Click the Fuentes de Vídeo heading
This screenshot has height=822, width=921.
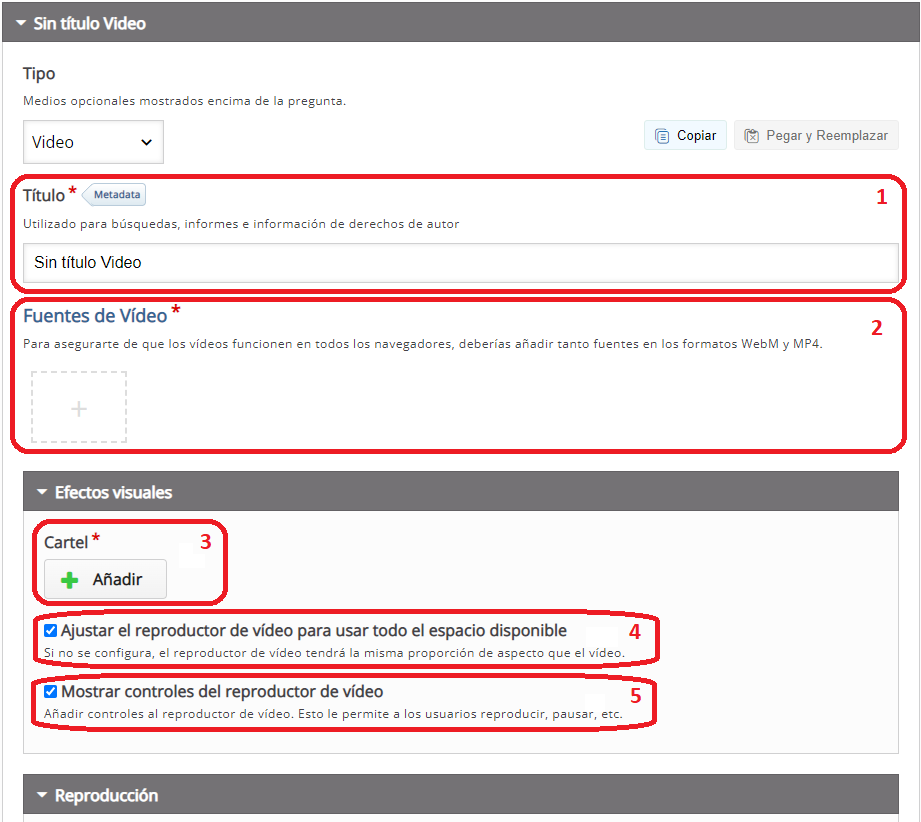click(x=95, y=316)
